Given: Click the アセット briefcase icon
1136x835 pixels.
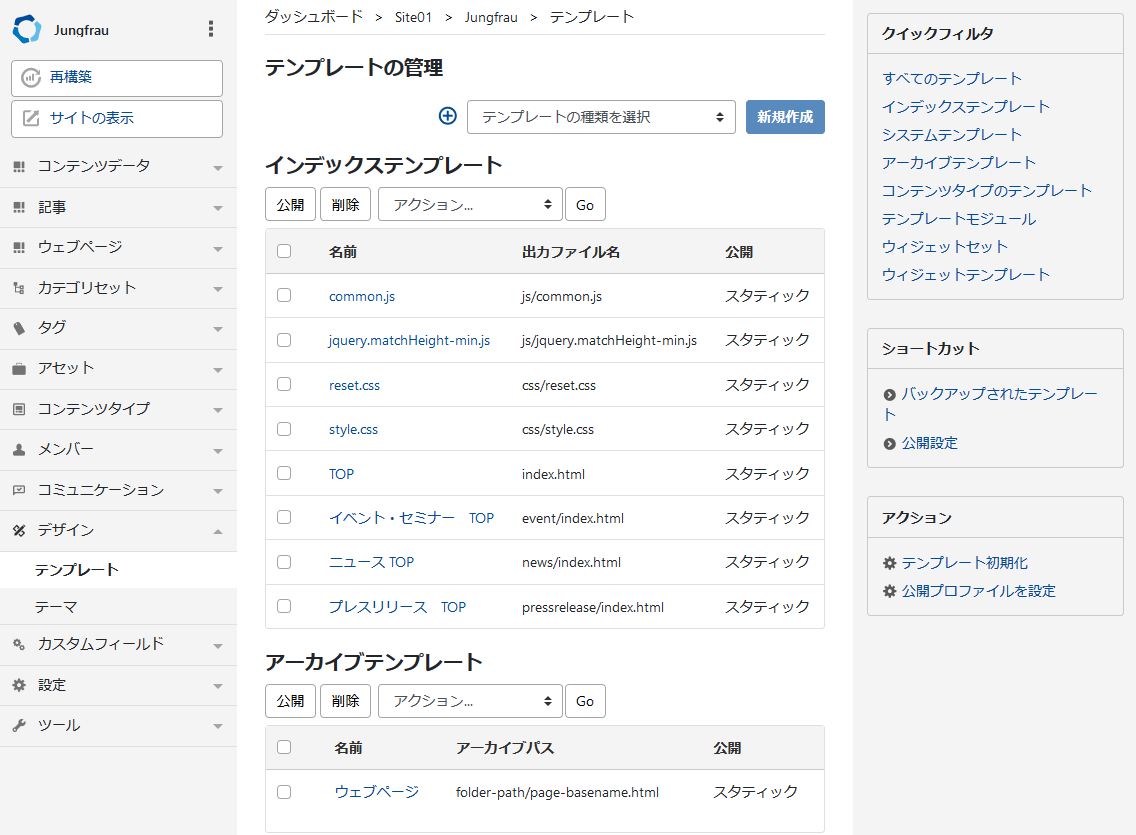Looking at the screenshot, I should pyautogui.click(x=19, y=369).
